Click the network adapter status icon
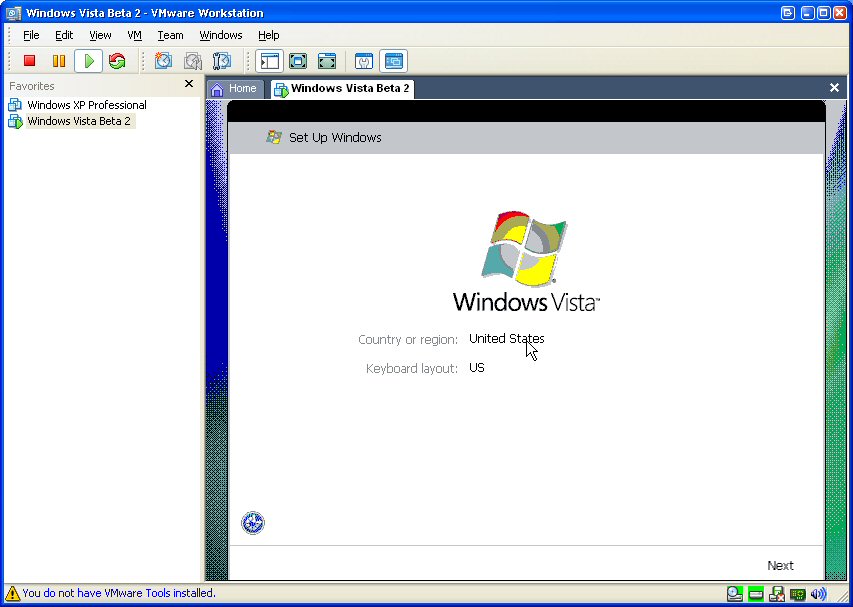Viewport: 853px width, 607px height. click(798, 594)
